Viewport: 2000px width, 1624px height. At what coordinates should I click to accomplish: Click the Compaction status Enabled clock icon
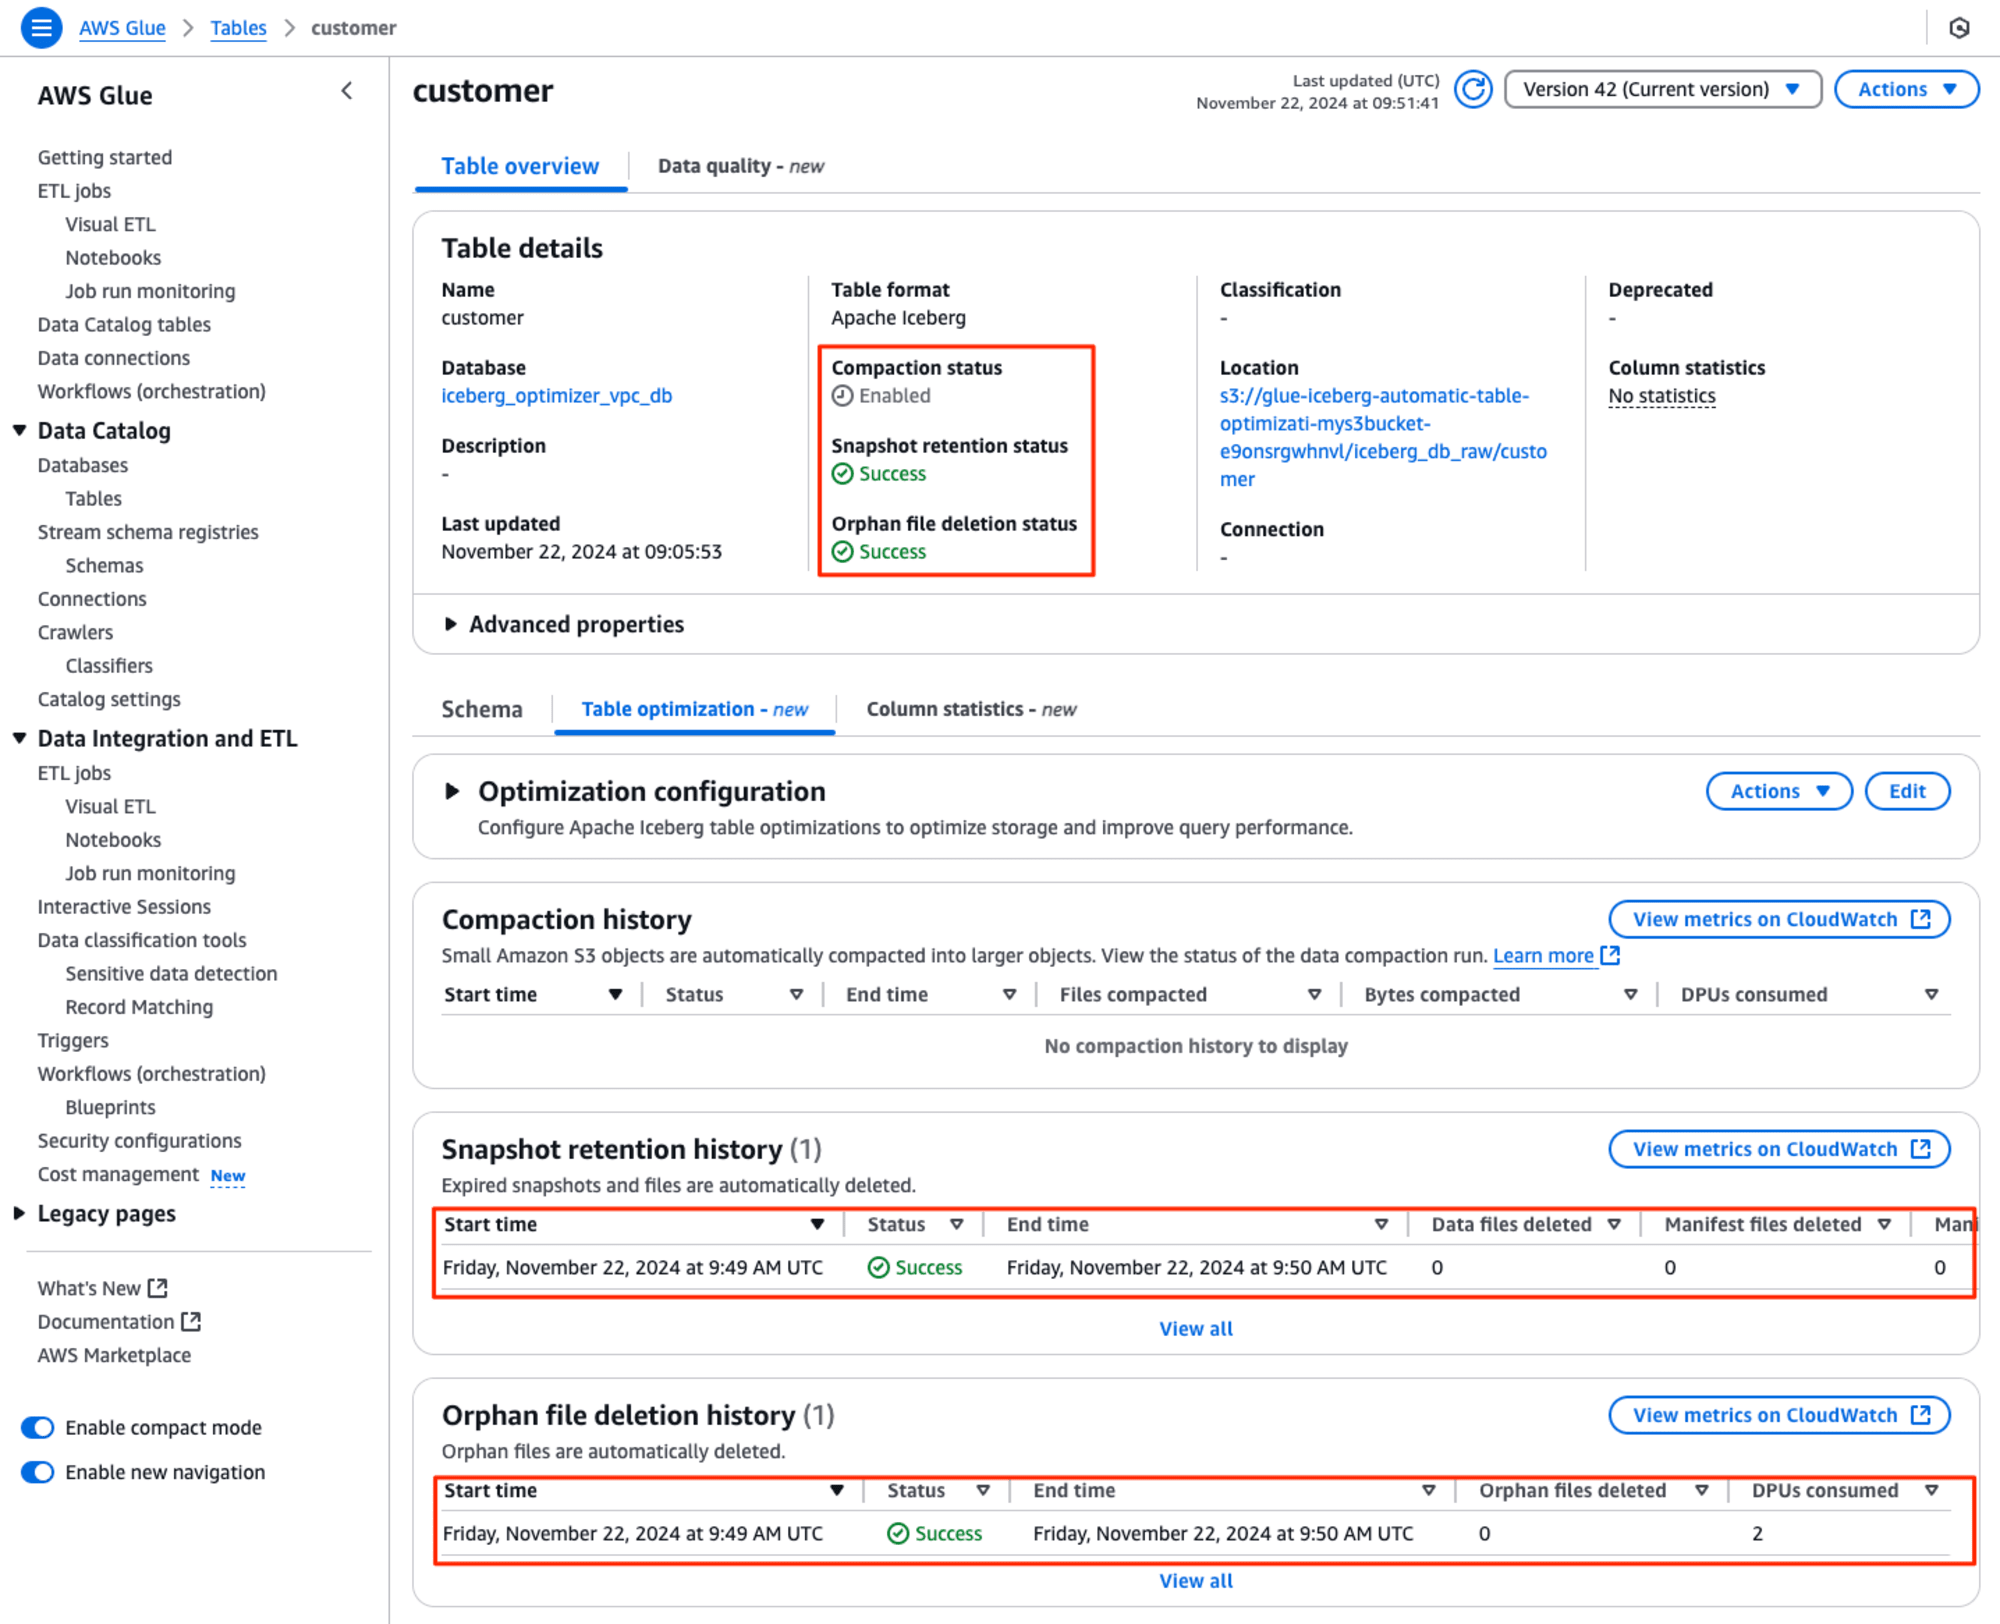pos(843,396)
